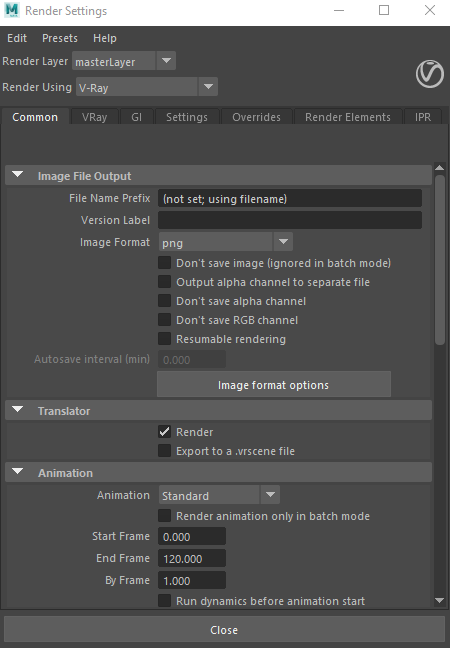Click the scrollbar up arrow

point(440,168)
